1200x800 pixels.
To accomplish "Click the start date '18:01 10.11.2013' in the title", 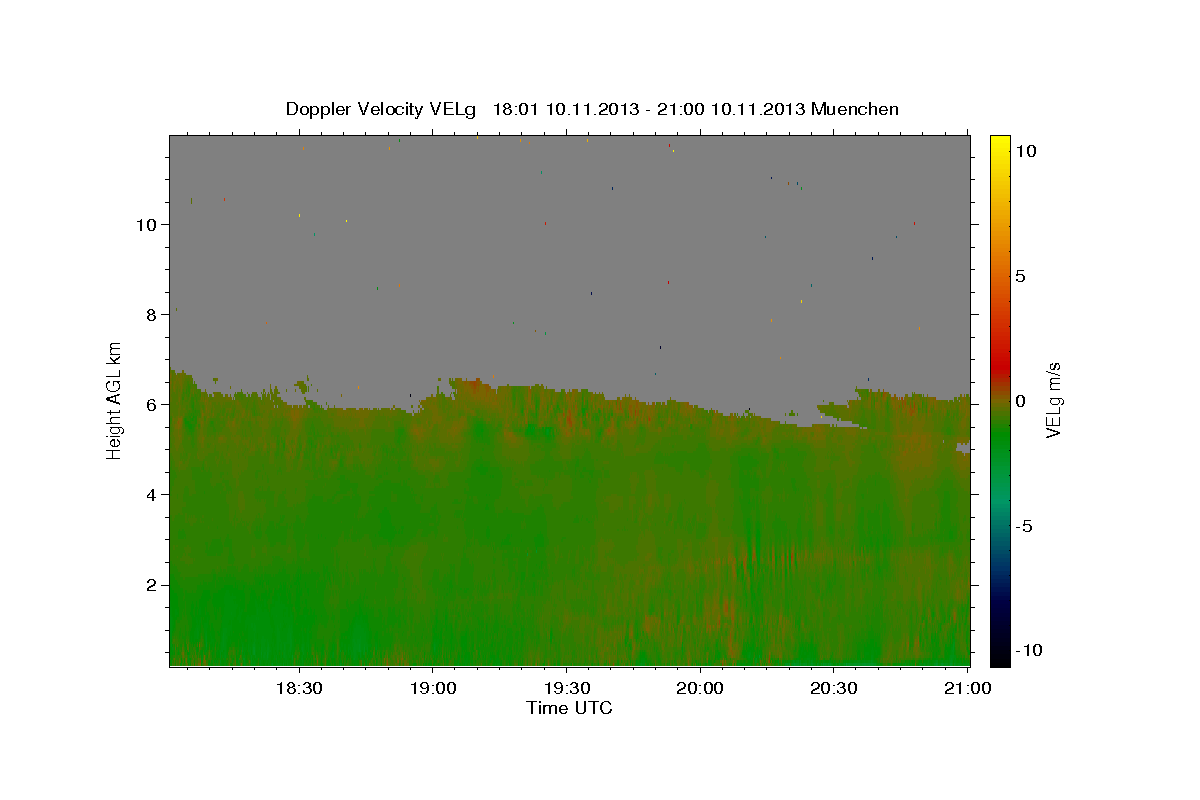I will click(x=565, y=109).
